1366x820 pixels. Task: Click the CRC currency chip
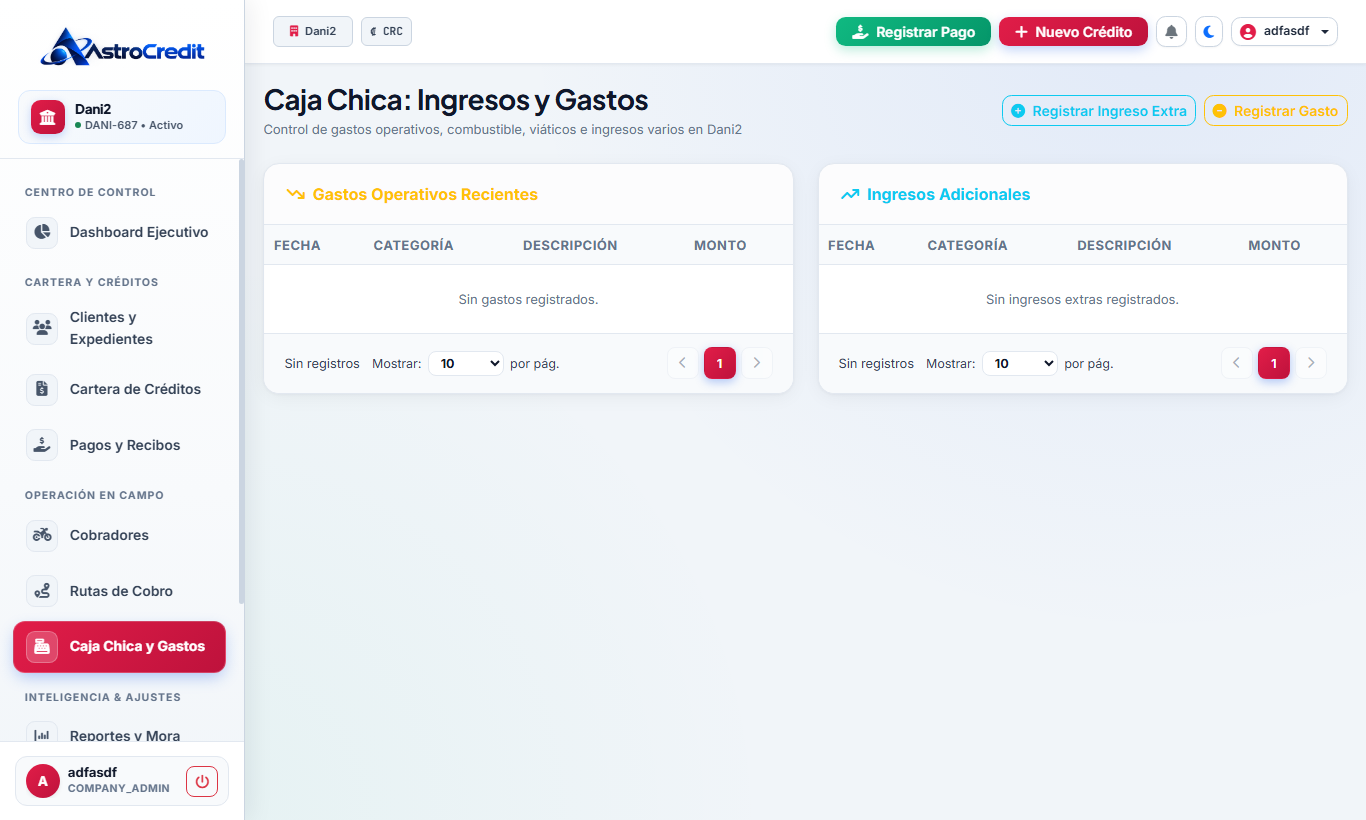click(386, 31)
